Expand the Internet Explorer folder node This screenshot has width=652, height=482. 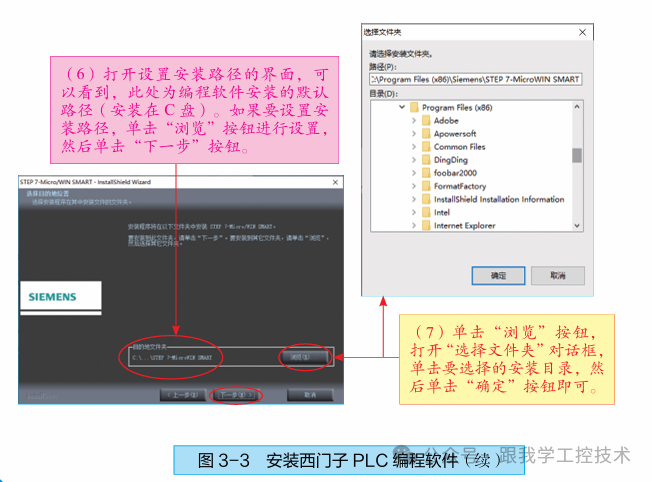click(414, 226)
